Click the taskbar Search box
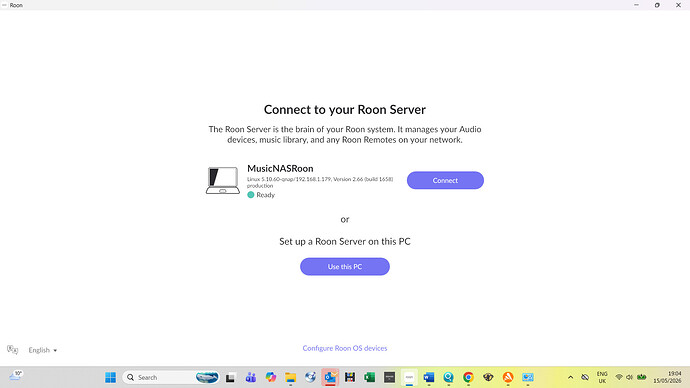This screenshot has height=388, width=690. pyautogui.click(x=171, y=377)
